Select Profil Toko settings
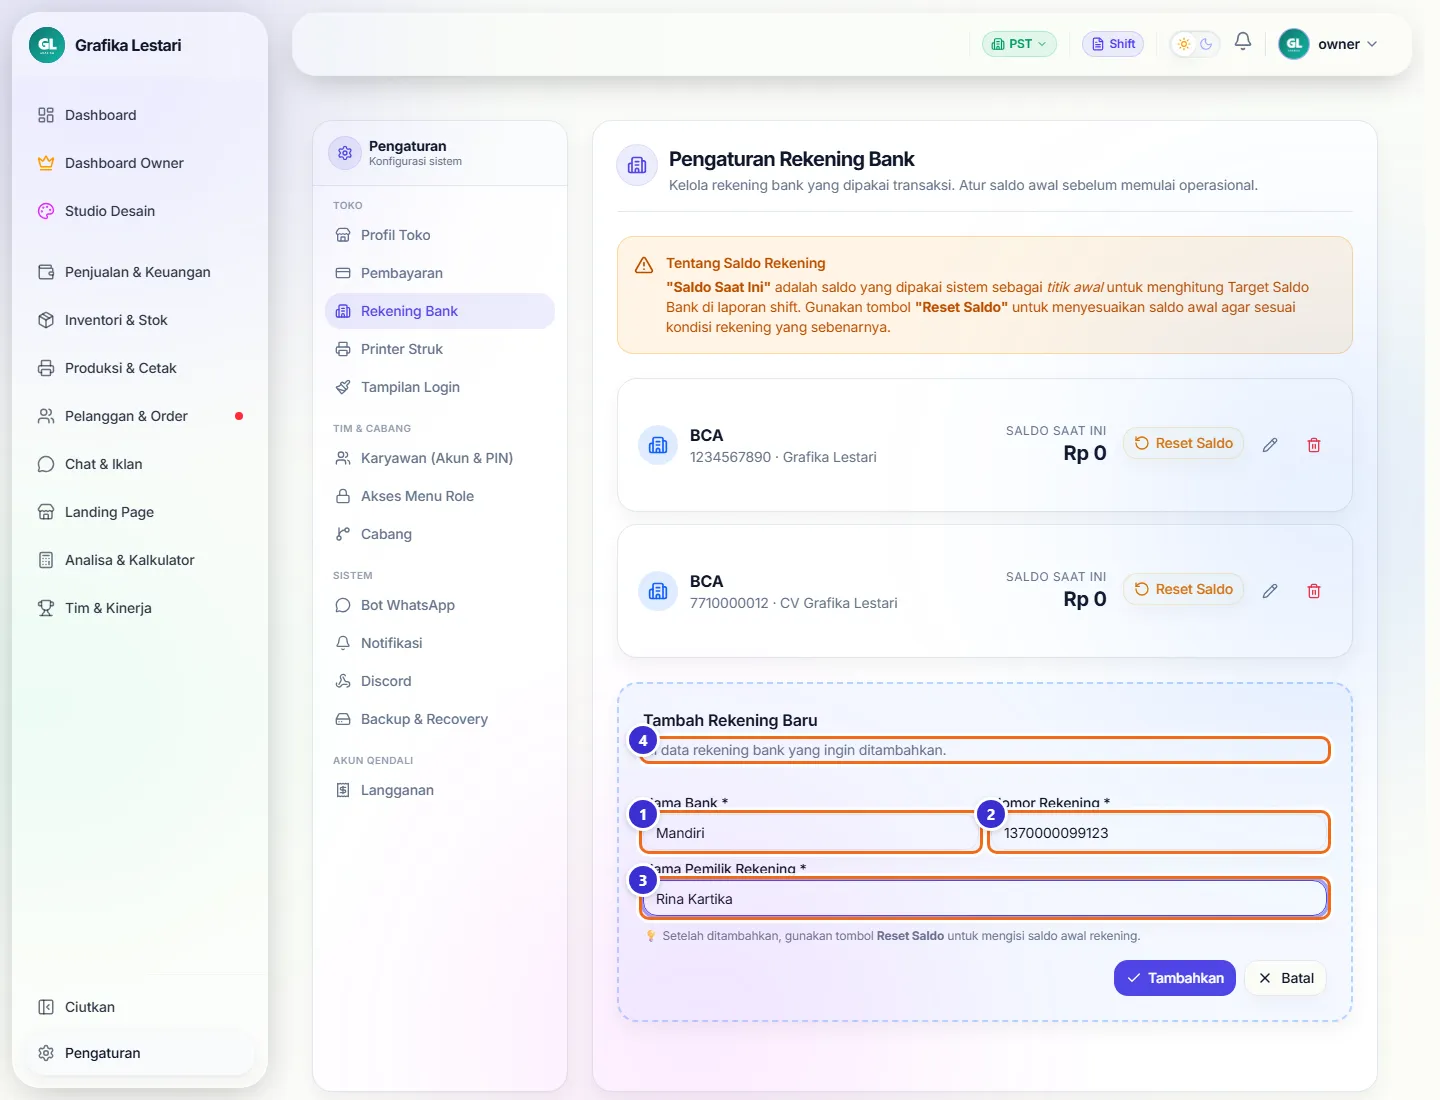Viewport: 1440px width, 1100px height. point(440,235)
